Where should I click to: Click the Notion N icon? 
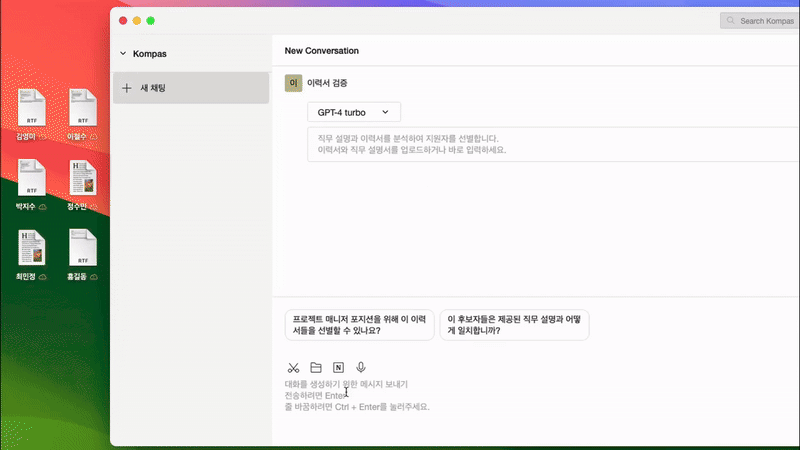[338, 367]
